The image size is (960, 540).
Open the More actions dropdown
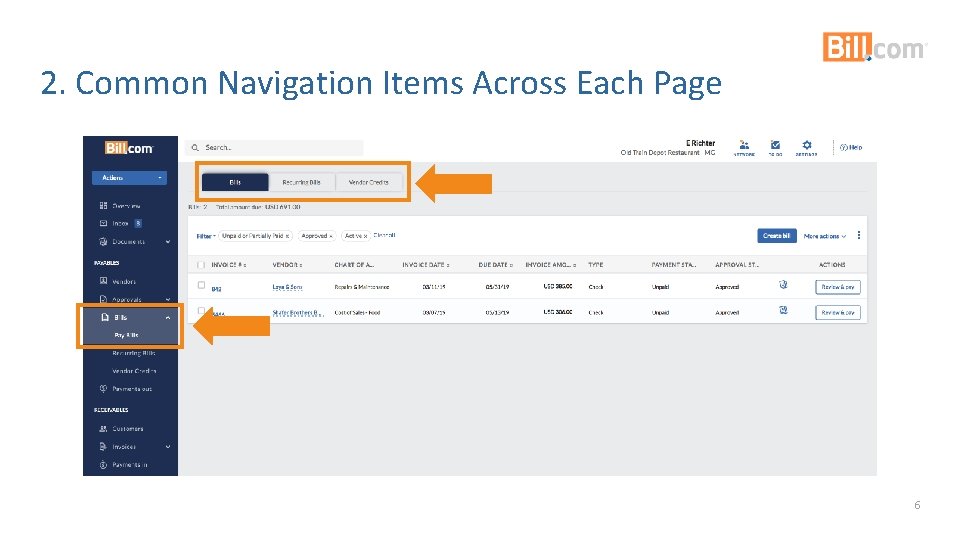825,236
